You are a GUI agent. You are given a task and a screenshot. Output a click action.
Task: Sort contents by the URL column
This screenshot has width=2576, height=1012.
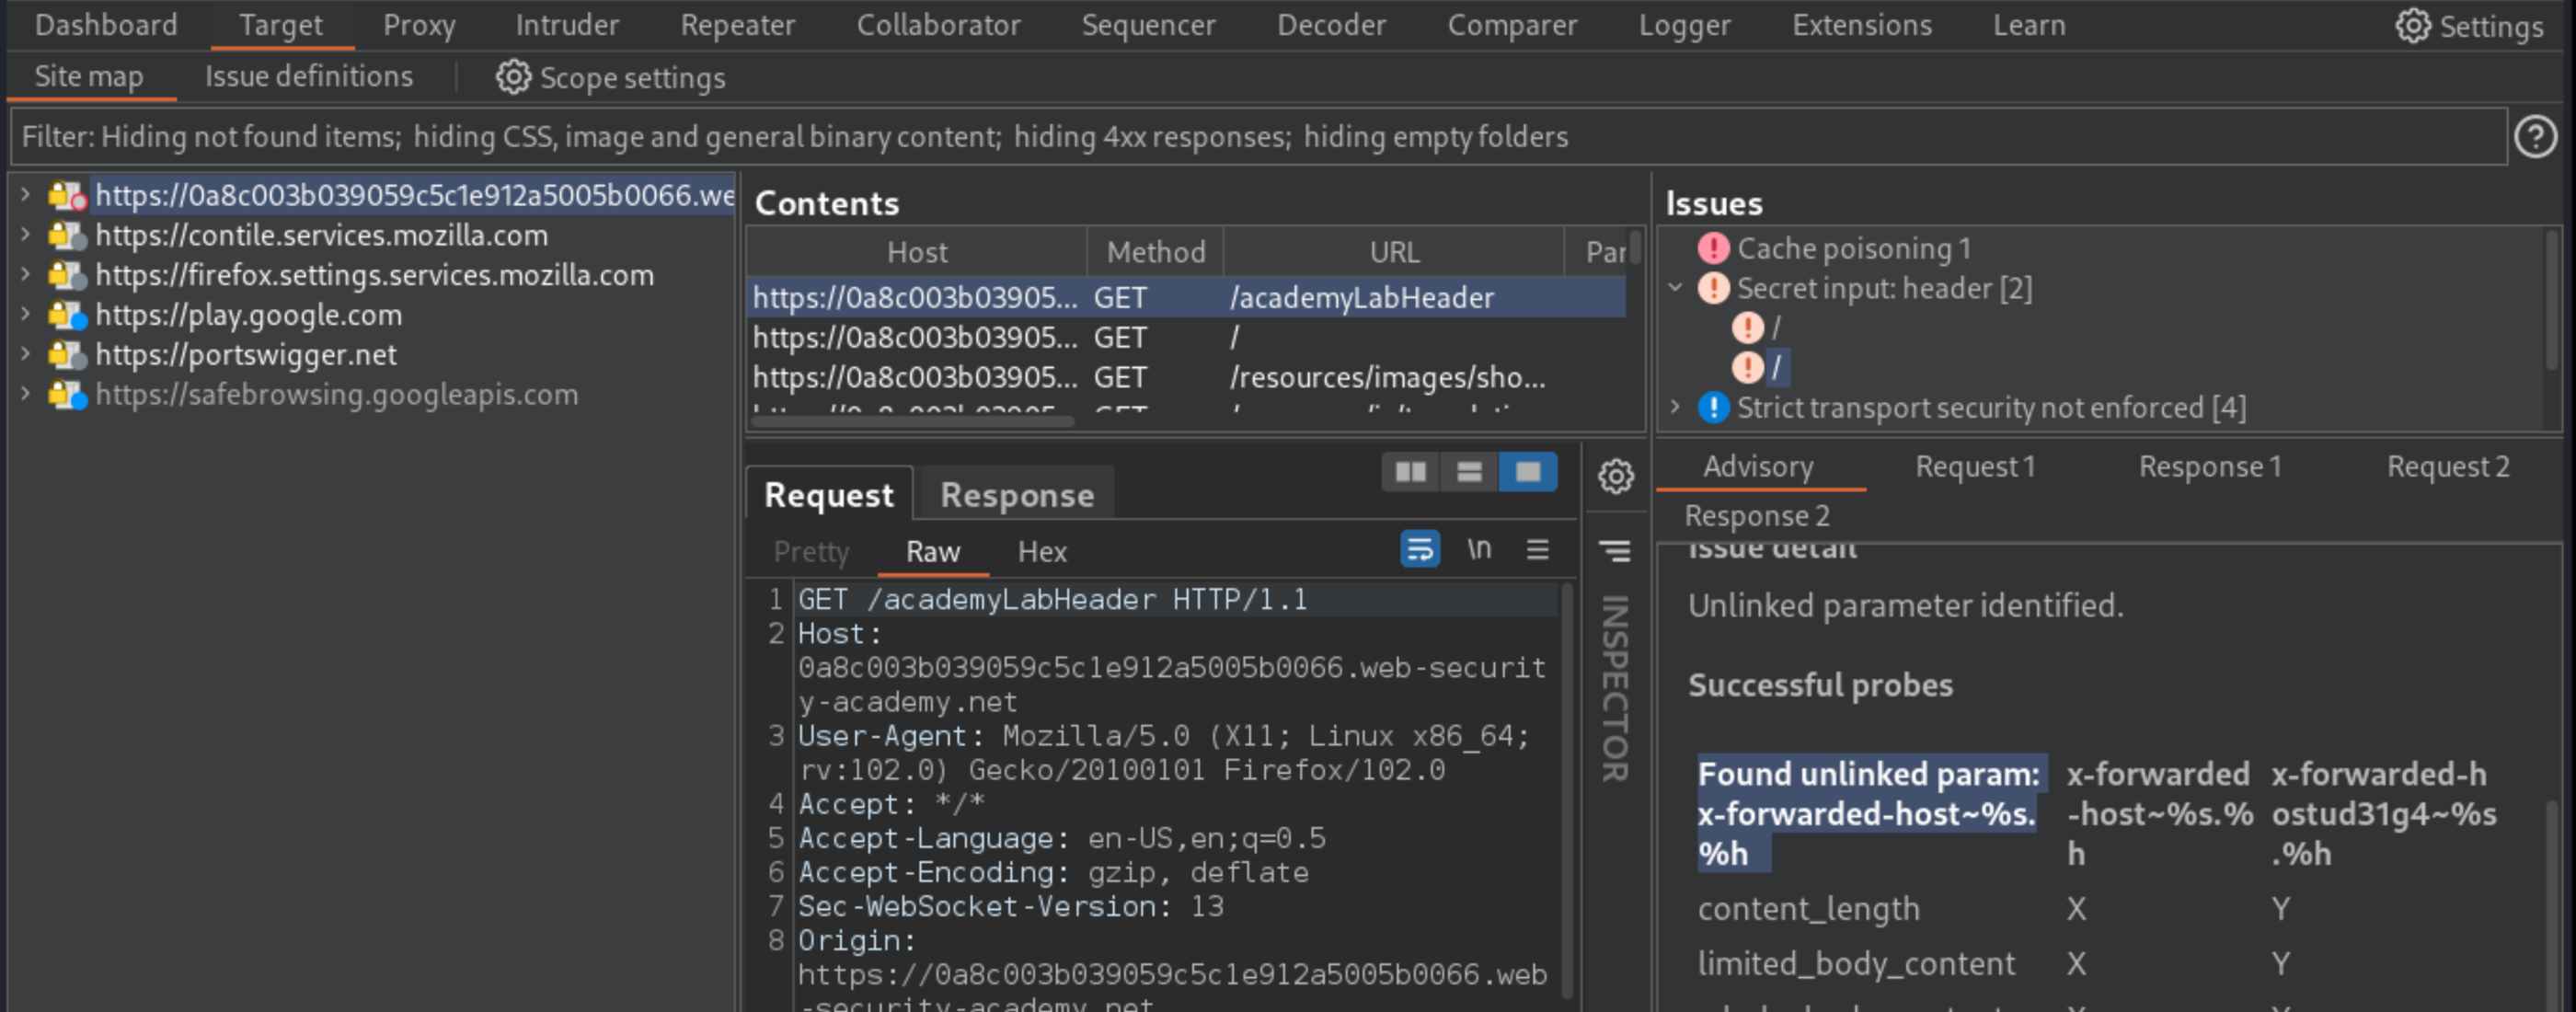1394,252
